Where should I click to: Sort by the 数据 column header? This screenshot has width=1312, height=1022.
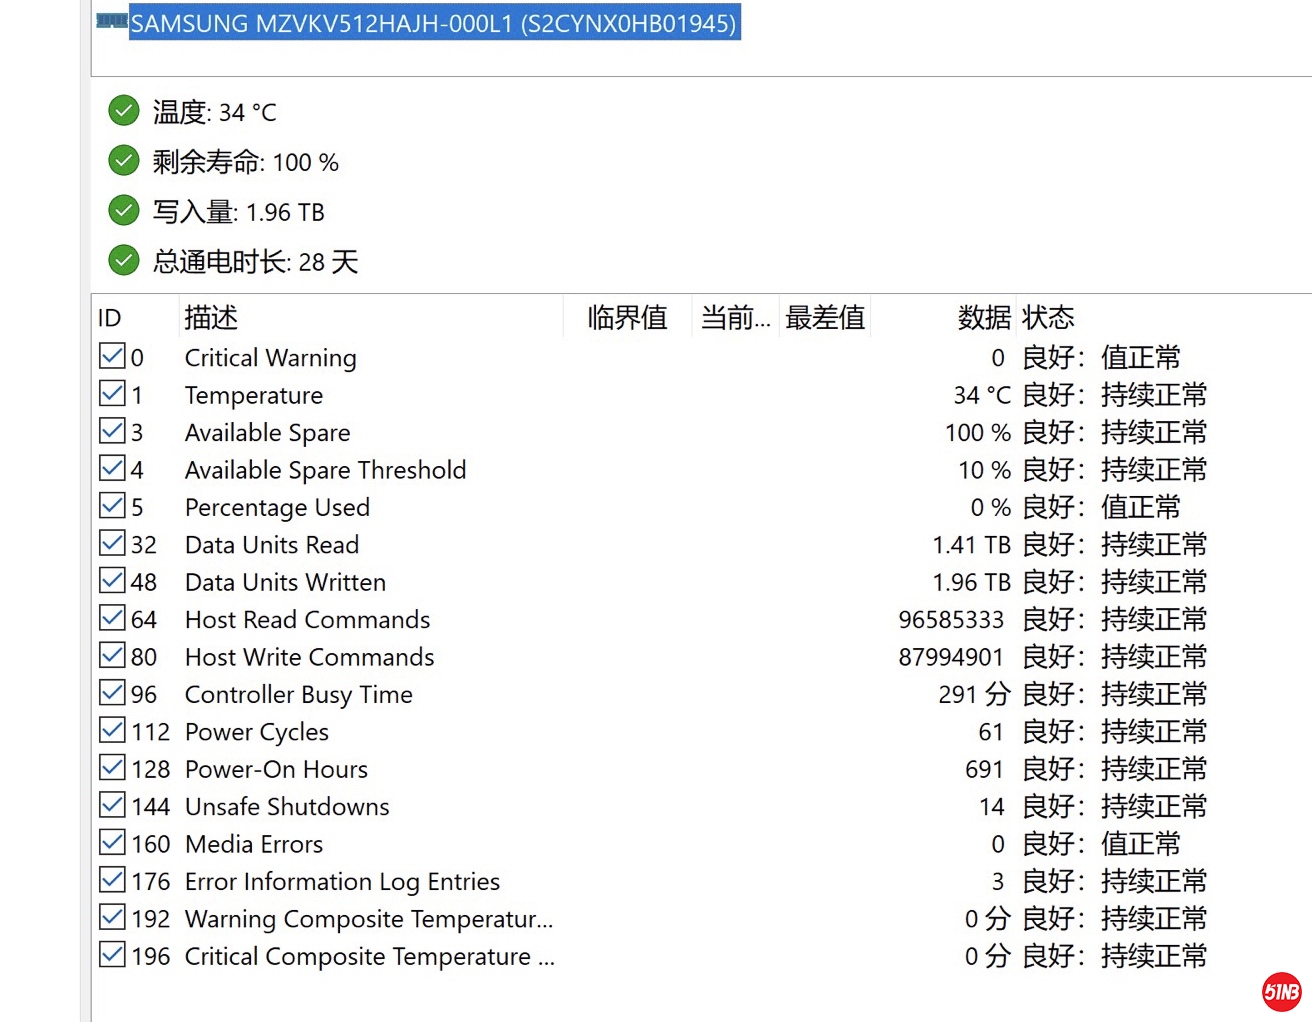click(984, 318)
